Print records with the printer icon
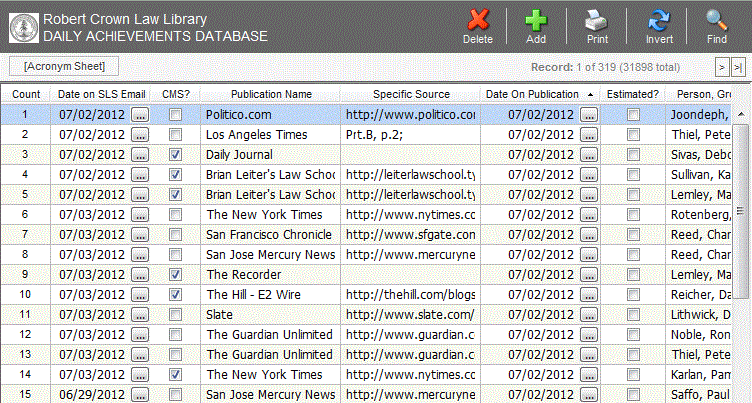This screenshot has height=403, width=752. (597, 21)
